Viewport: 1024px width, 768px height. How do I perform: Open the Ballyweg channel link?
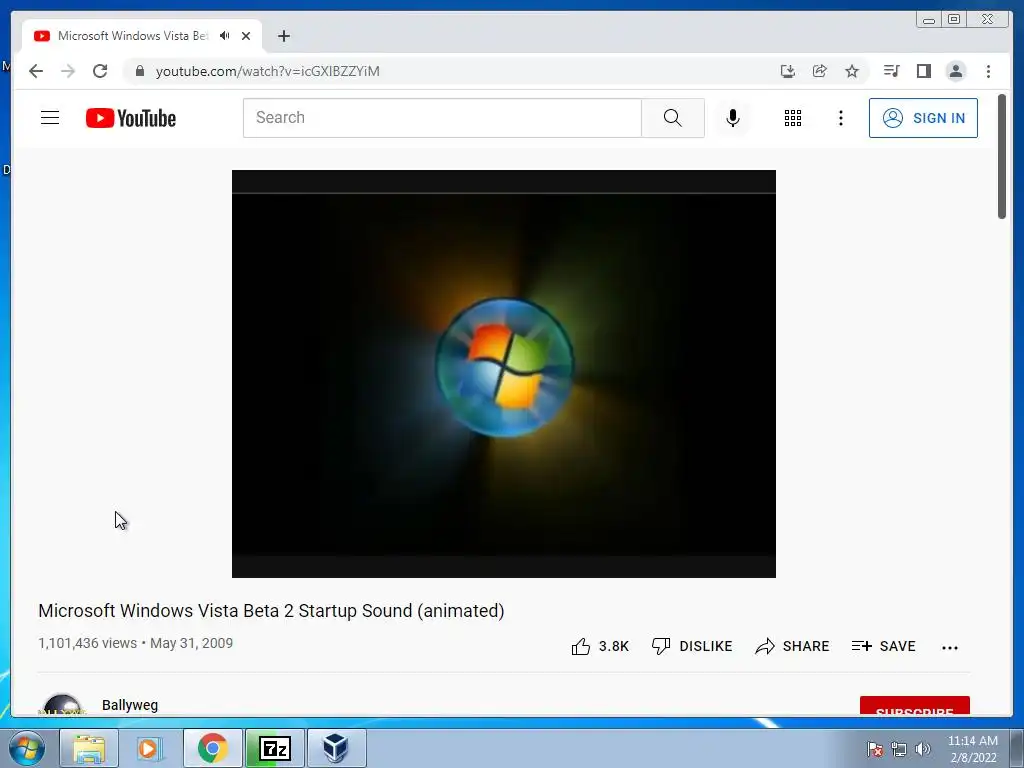[x=130, y=705]
